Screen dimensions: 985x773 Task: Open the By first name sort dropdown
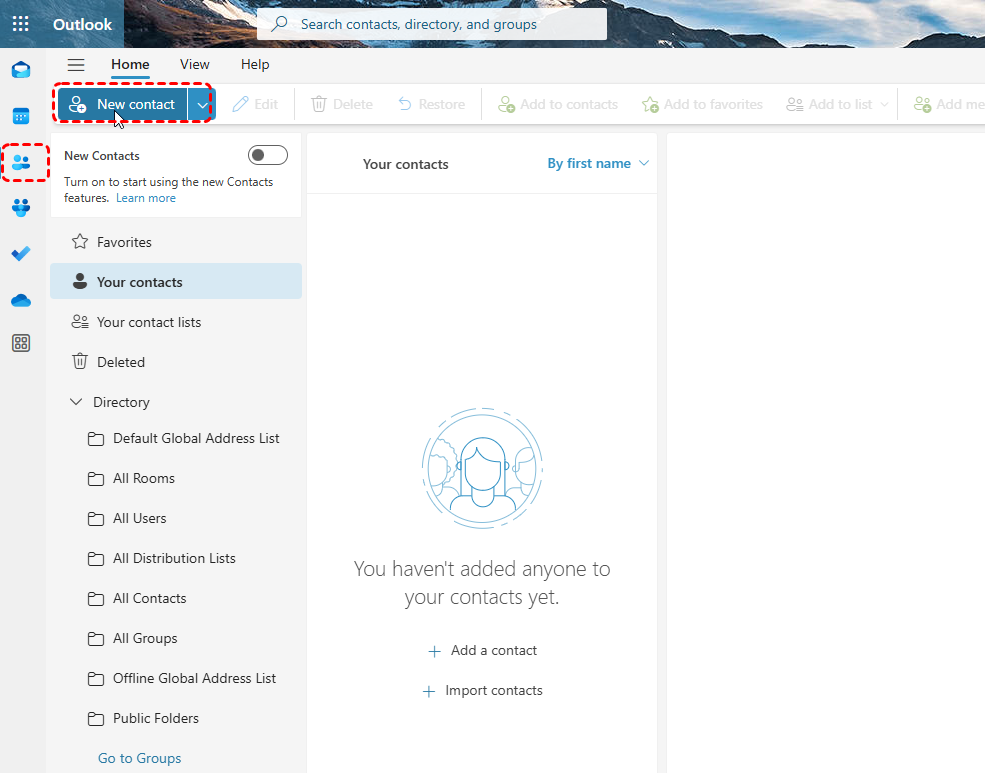[x=598, y=163]
